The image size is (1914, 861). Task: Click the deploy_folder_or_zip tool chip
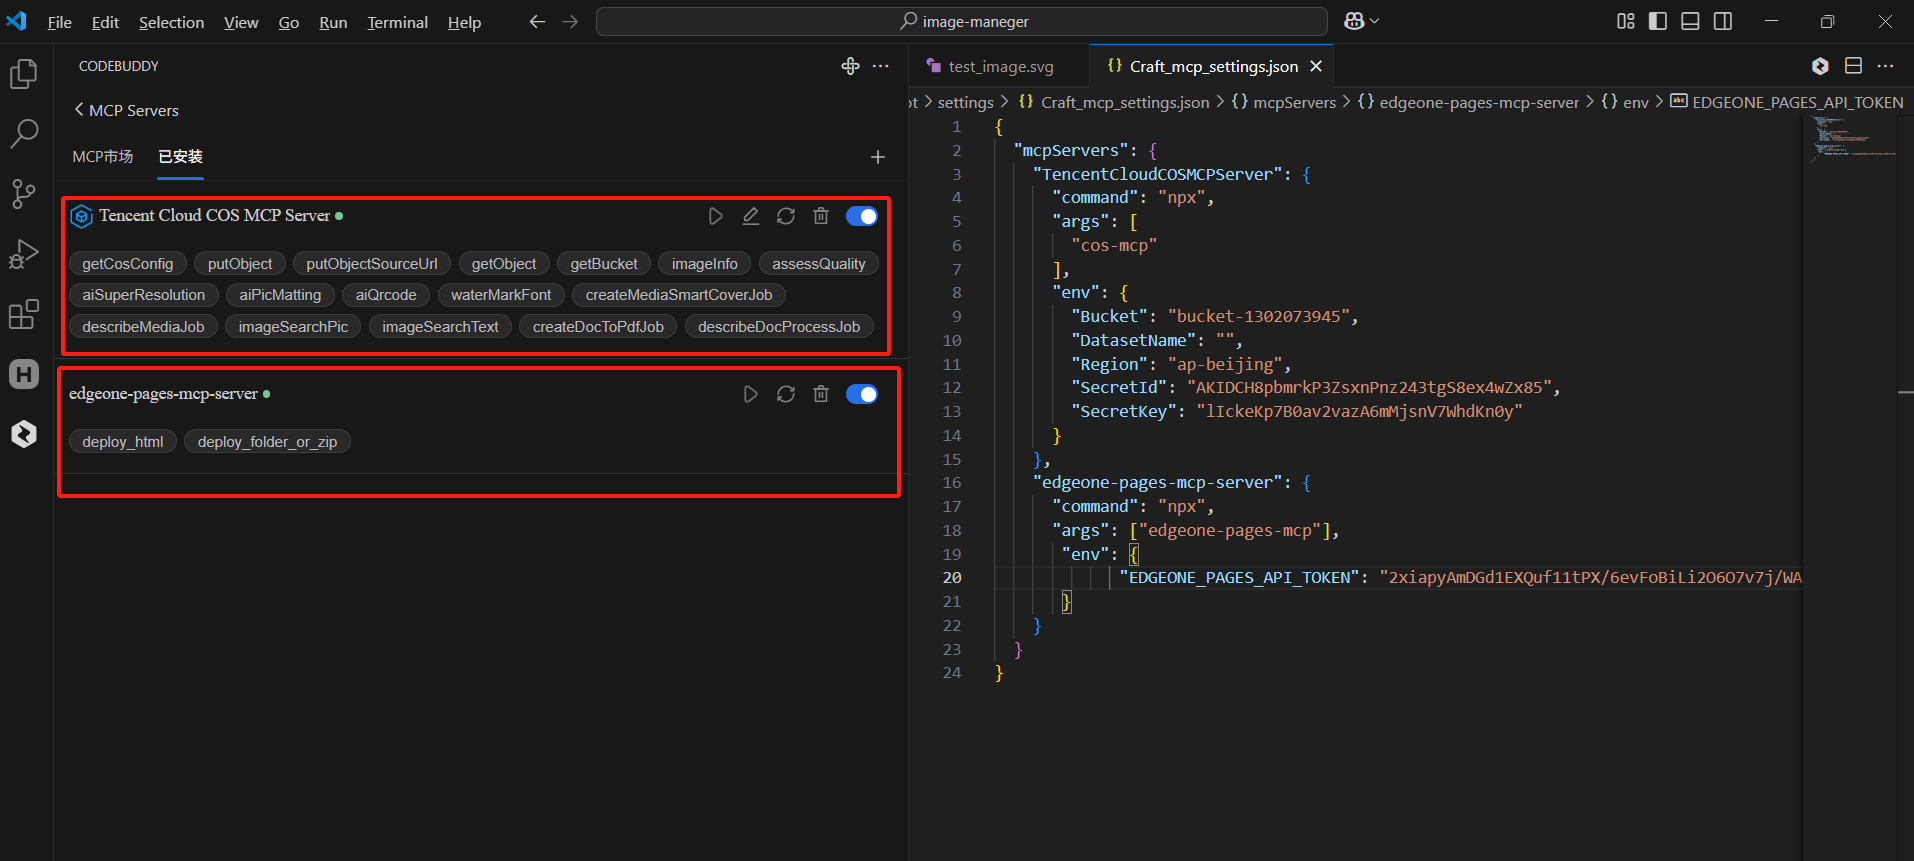coord(267,442)
